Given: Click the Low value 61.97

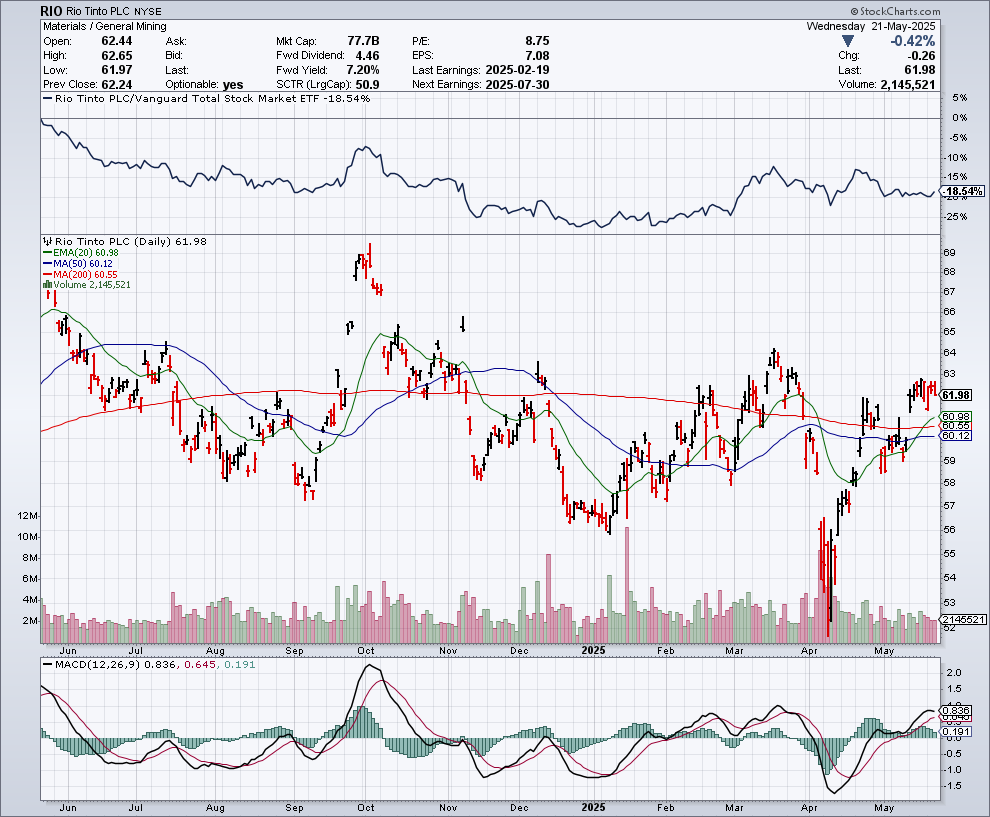Looking at the screenshot, I should click(116, 70).
